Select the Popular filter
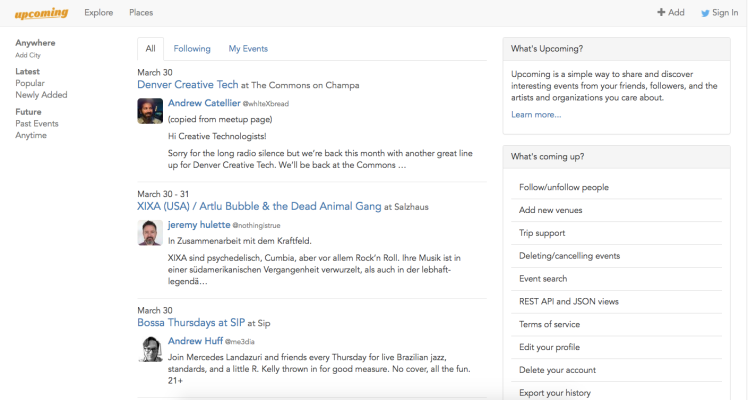The width and height of the screenshot is (748, 400). click(x=30, y=83)
